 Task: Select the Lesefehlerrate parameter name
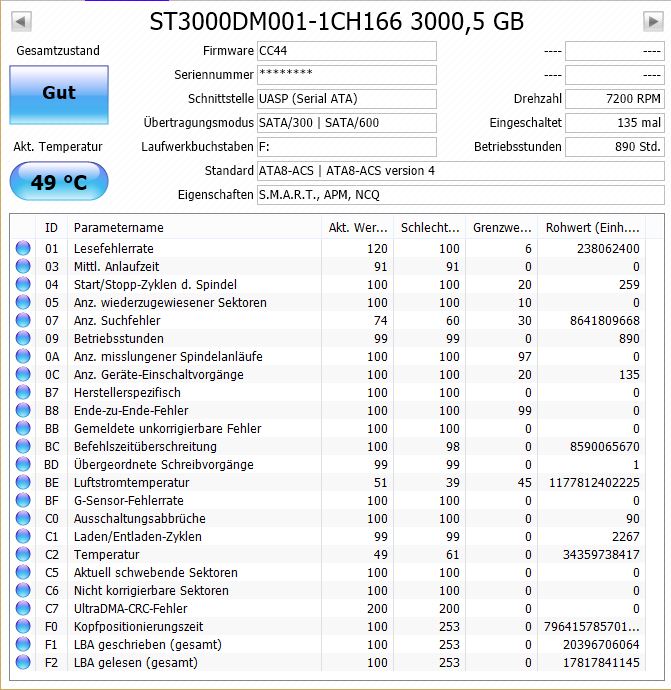point(114,249)
